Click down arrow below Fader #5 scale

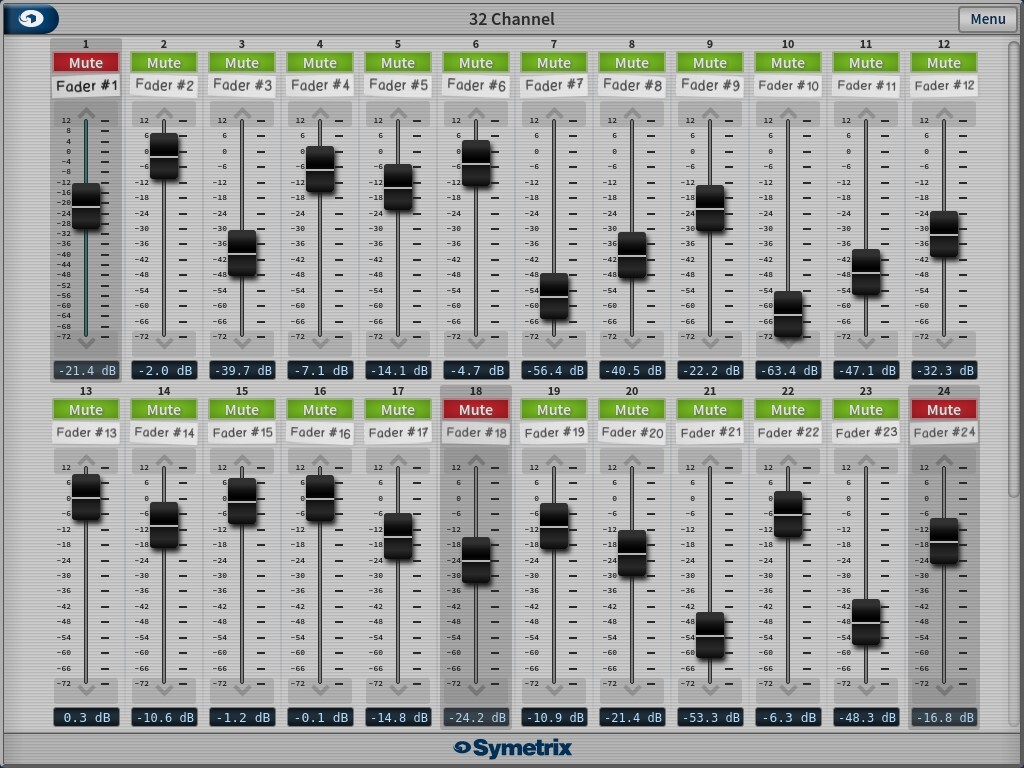[x=398, y=342]
